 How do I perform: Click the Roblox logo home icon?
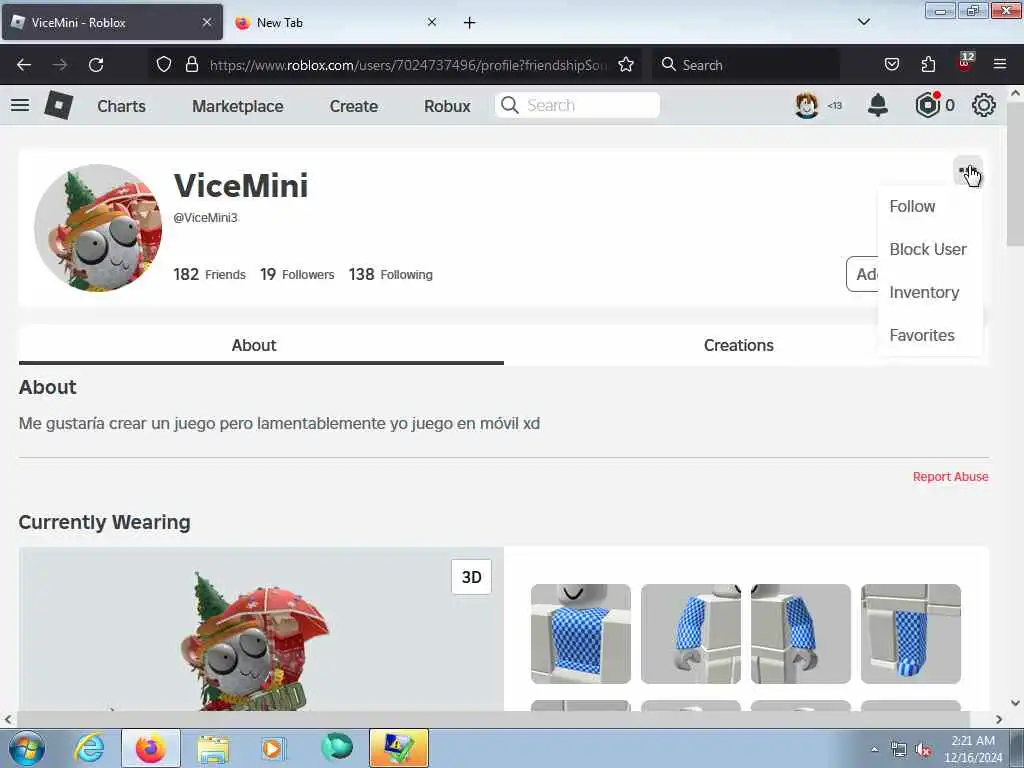58,105
